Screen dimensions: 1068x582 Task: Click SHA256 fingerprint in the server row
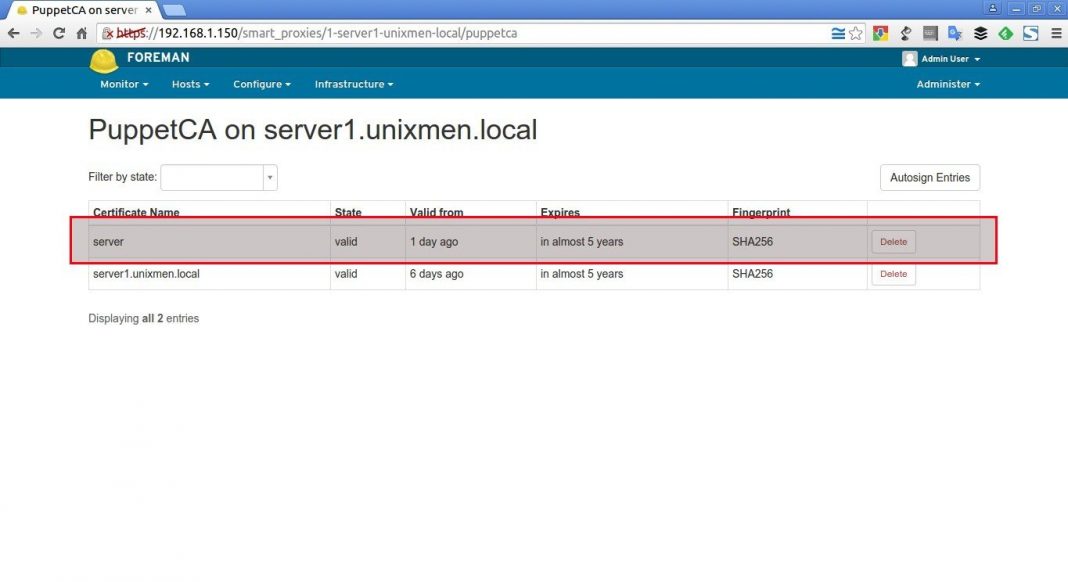click(x=752, y=241)
